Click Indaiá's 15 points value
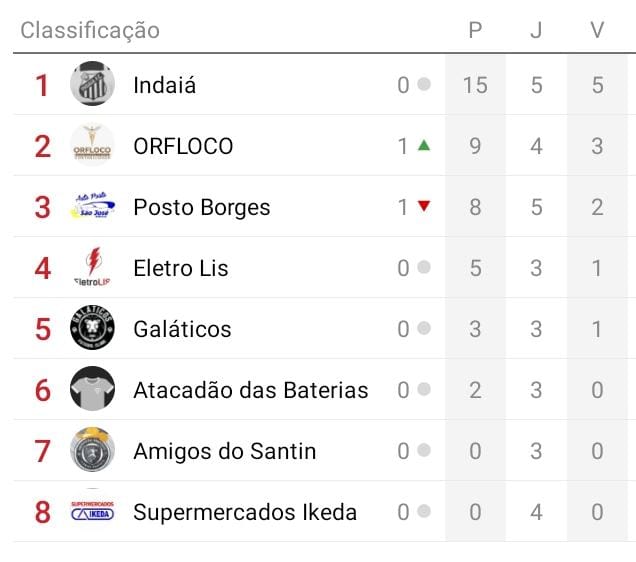This screenshot has width=636, height=562. (475, 85)
